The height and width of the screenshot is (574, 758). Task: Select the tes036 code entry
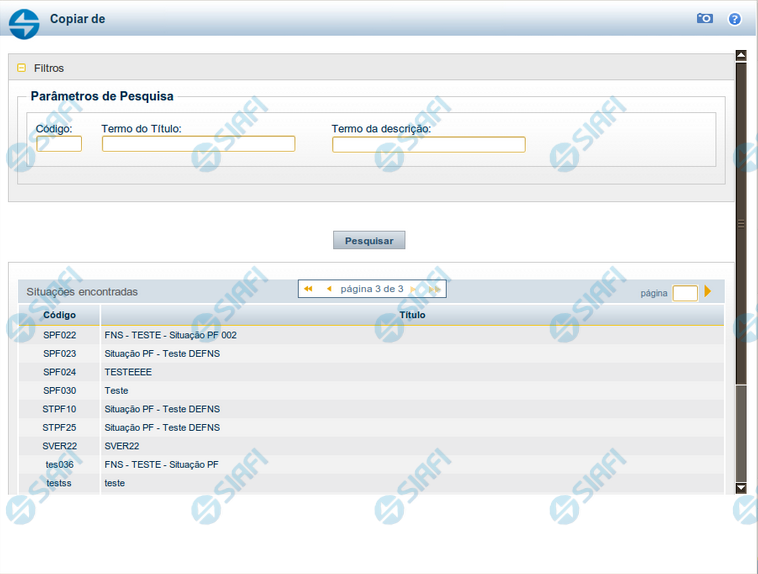point(59,464)
